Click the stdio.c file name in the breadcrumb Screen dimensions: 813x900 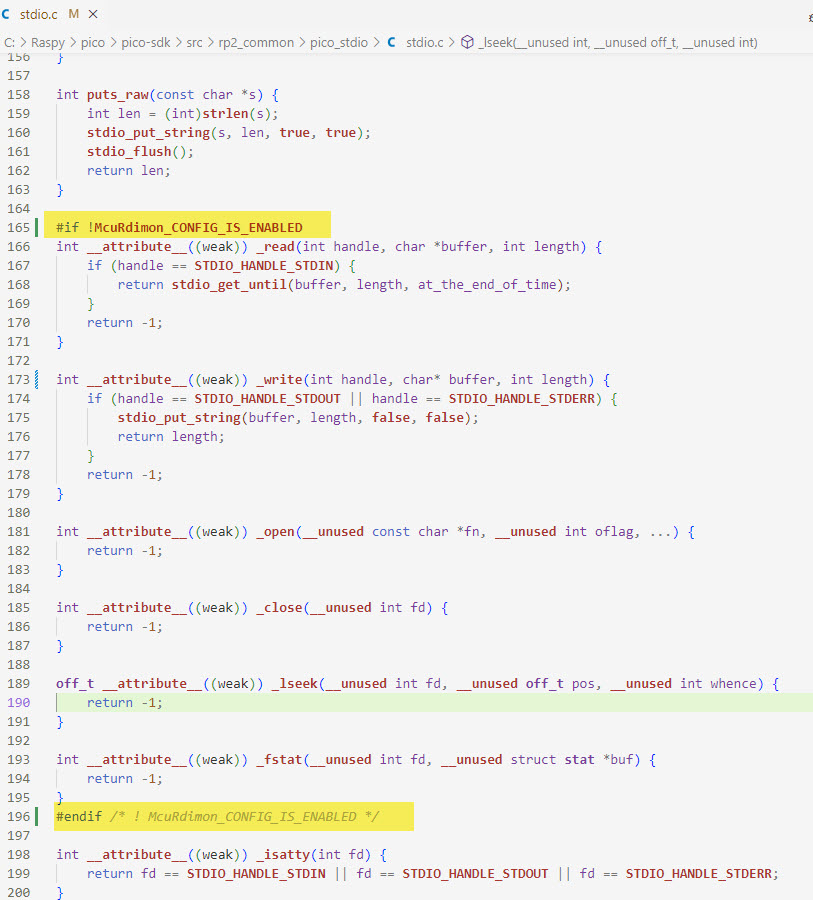pos(424,42)
